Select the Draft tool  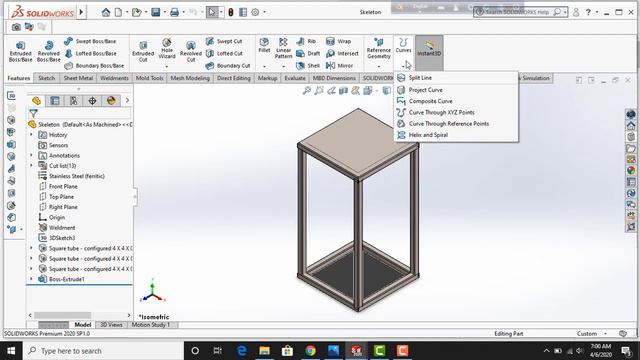[x=308, y=53]
